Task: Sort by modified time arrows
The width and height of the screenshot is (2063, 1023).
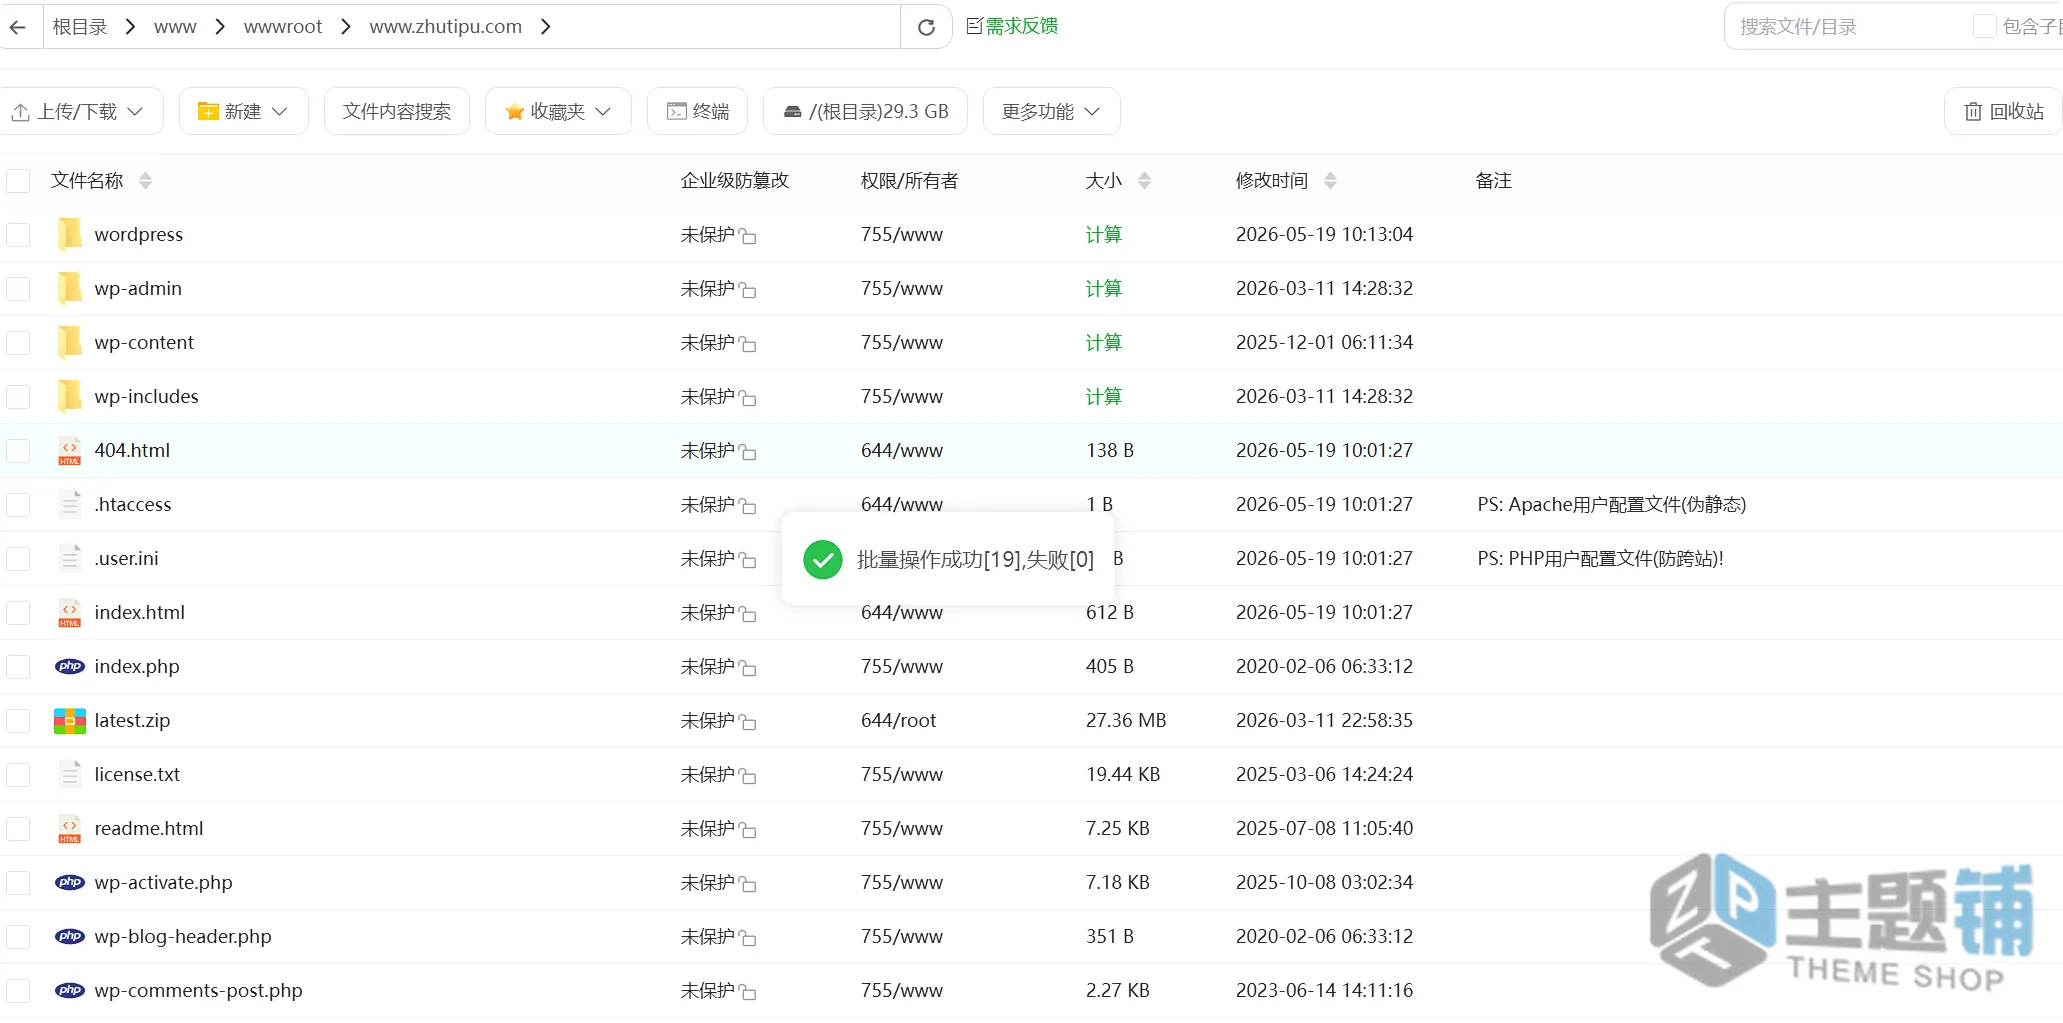Action: [1330, 181]
